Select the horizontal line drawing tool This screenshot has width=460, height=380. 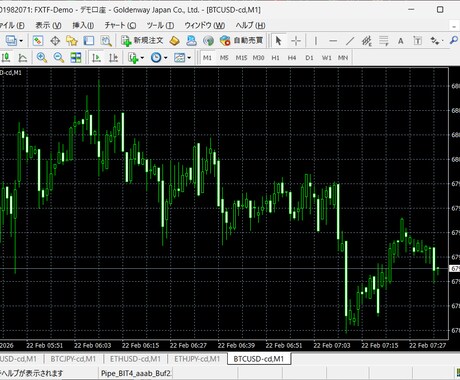[x=333, y=41]
